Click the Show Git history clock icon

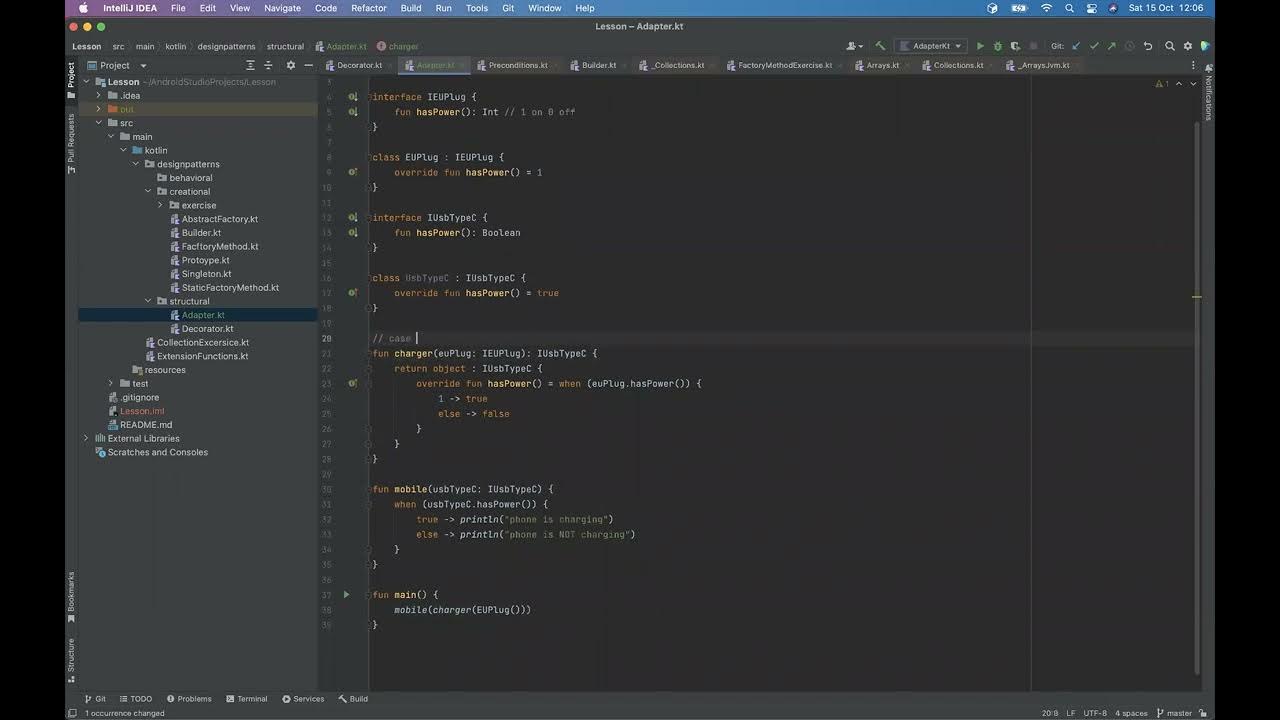coord(1129,46)
